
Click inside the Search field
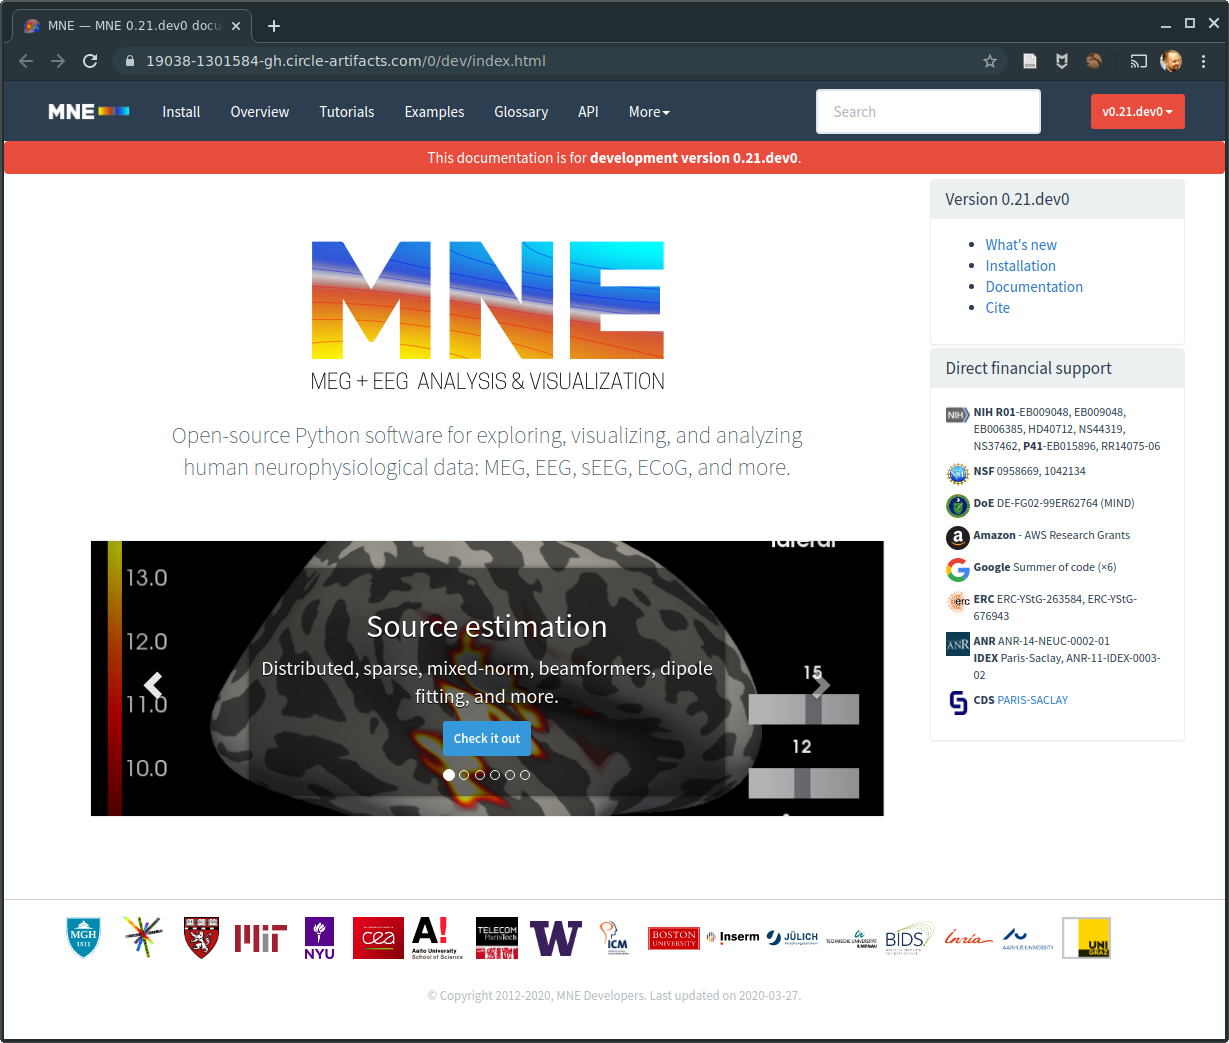click(x=927, y=111)
